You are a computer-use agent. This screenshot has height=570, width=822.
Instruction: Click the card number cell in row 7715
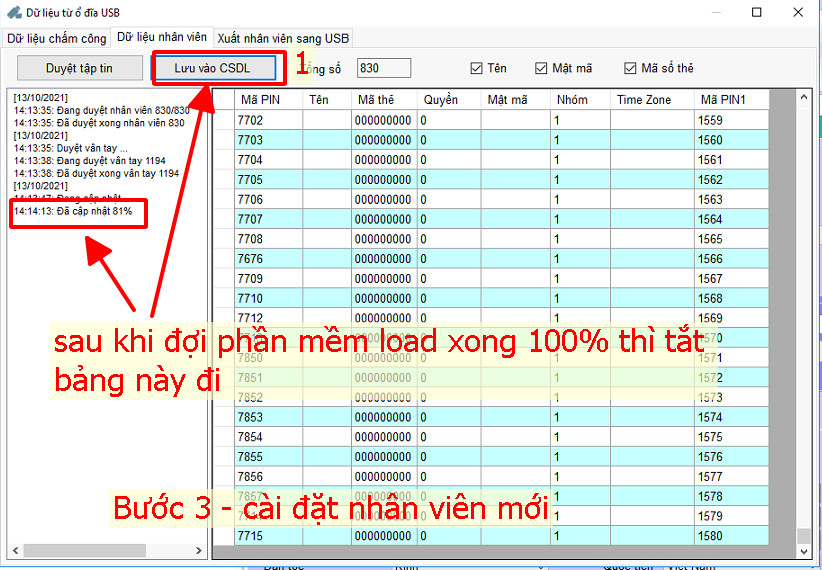(384, 536)
